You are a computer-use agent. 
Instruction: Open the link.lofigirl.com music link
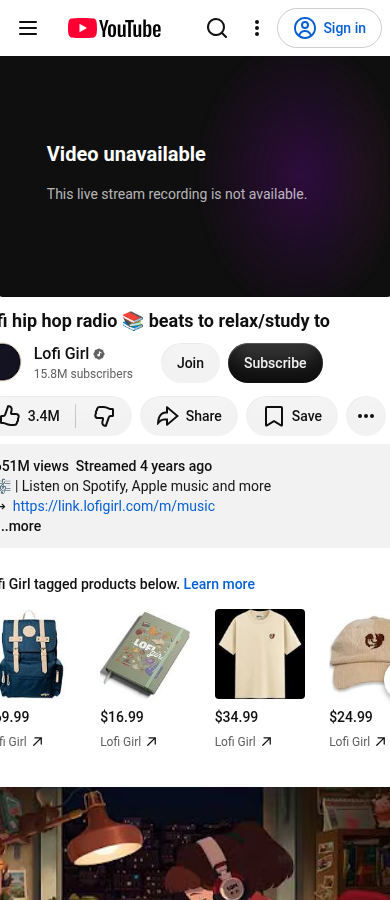pyautogui.click(x=114, y=506)
